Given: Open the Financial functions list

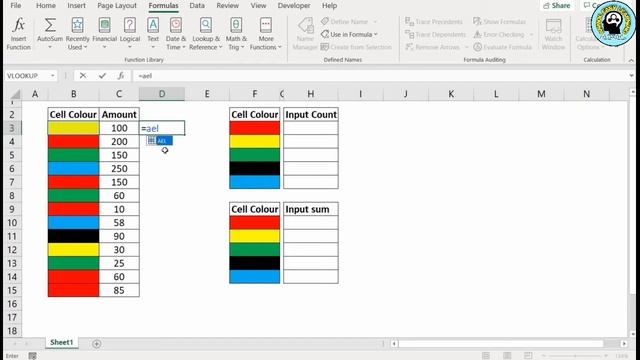Looking at the screenshot, I should [104, 34].
